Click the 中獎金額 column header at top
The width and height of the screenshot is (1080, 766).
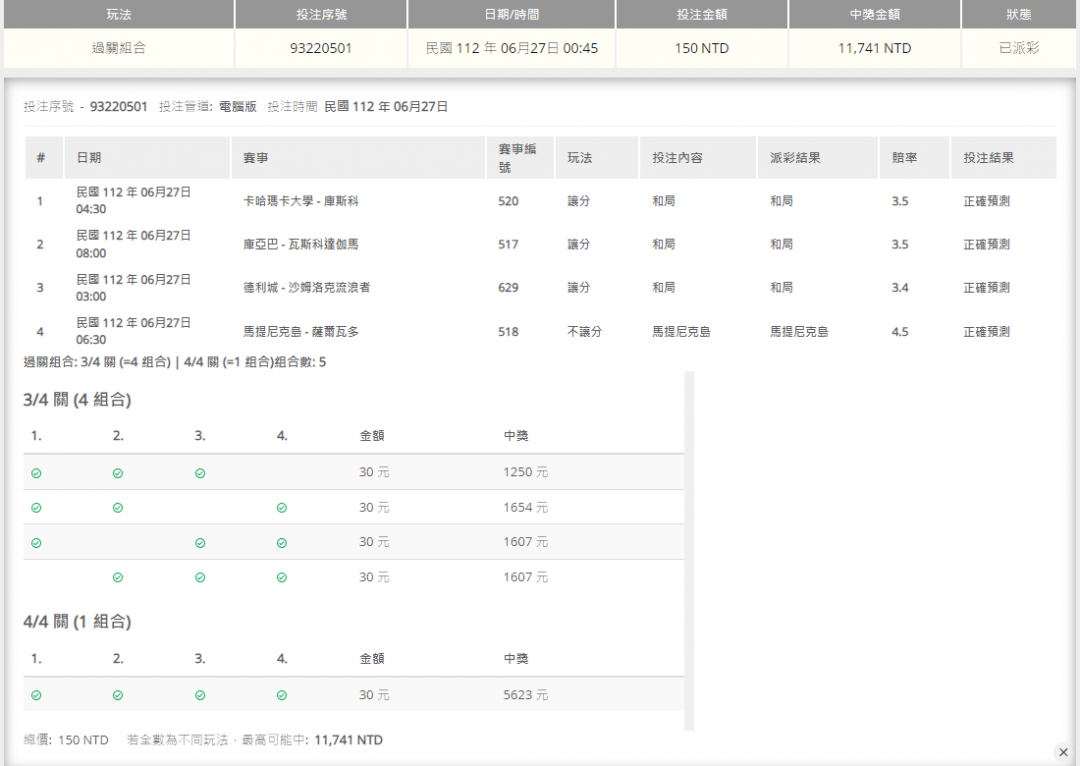coord(874,14)
